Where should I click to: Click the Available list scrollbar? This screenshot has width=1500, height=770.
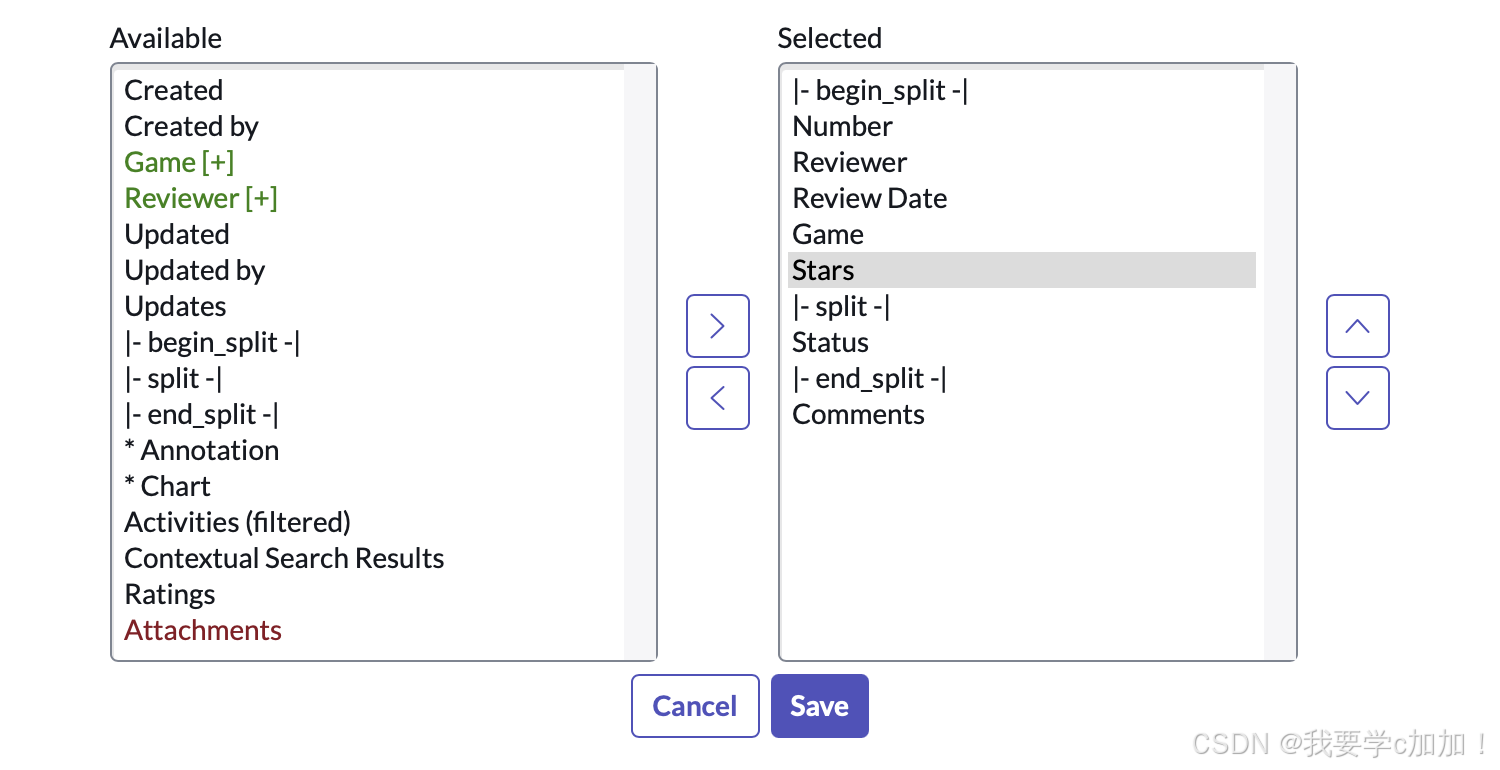point(639,362)
